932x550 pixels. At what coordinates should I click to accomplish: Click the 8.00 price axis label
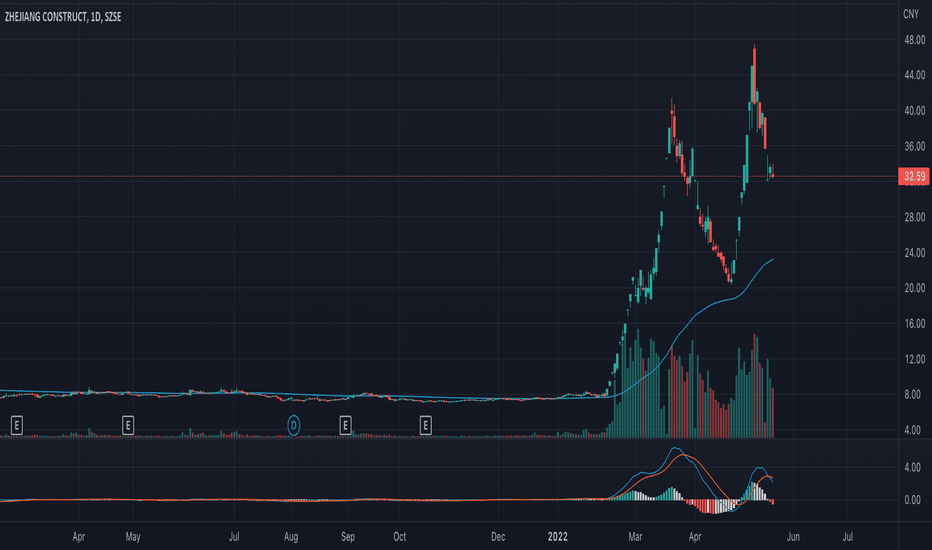tap(912, 394)
